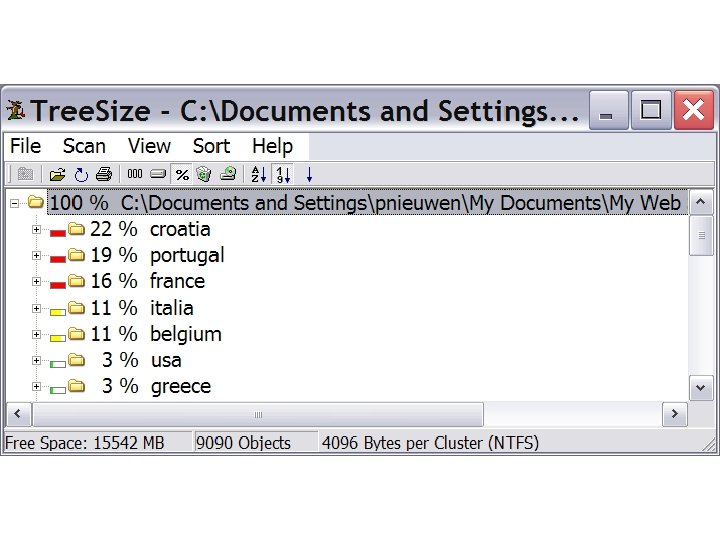
Task: Click the 000 size display icon
Action: click(x=135, y=174)
